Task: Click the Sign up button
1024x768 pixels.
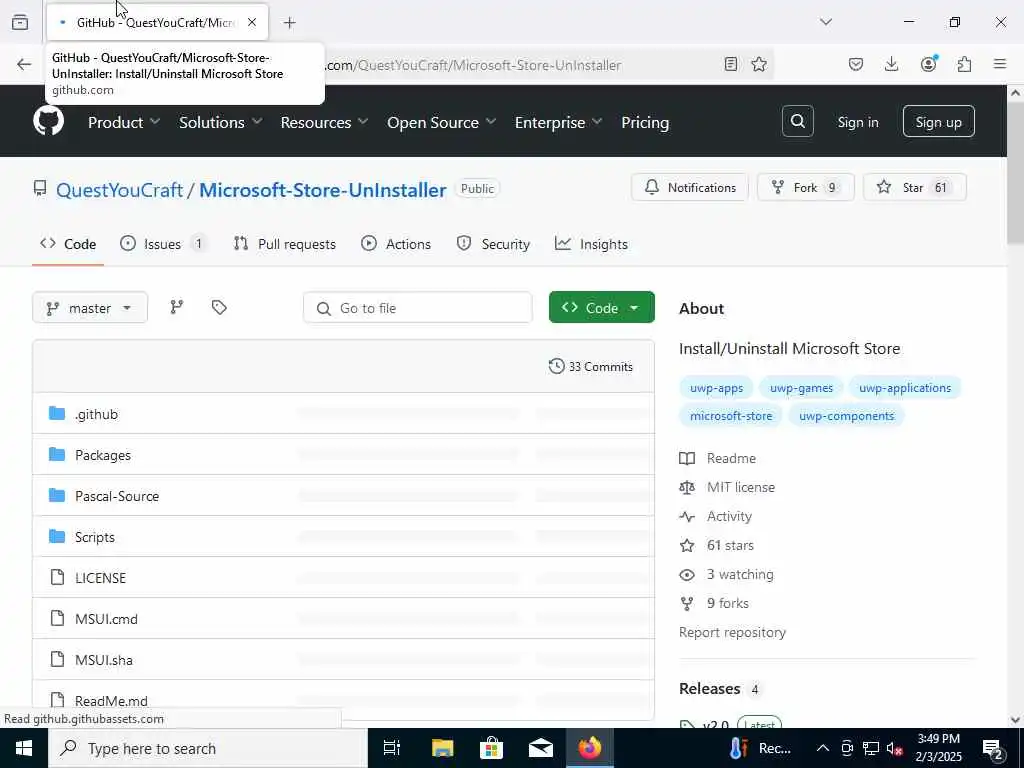Action: 938,121
